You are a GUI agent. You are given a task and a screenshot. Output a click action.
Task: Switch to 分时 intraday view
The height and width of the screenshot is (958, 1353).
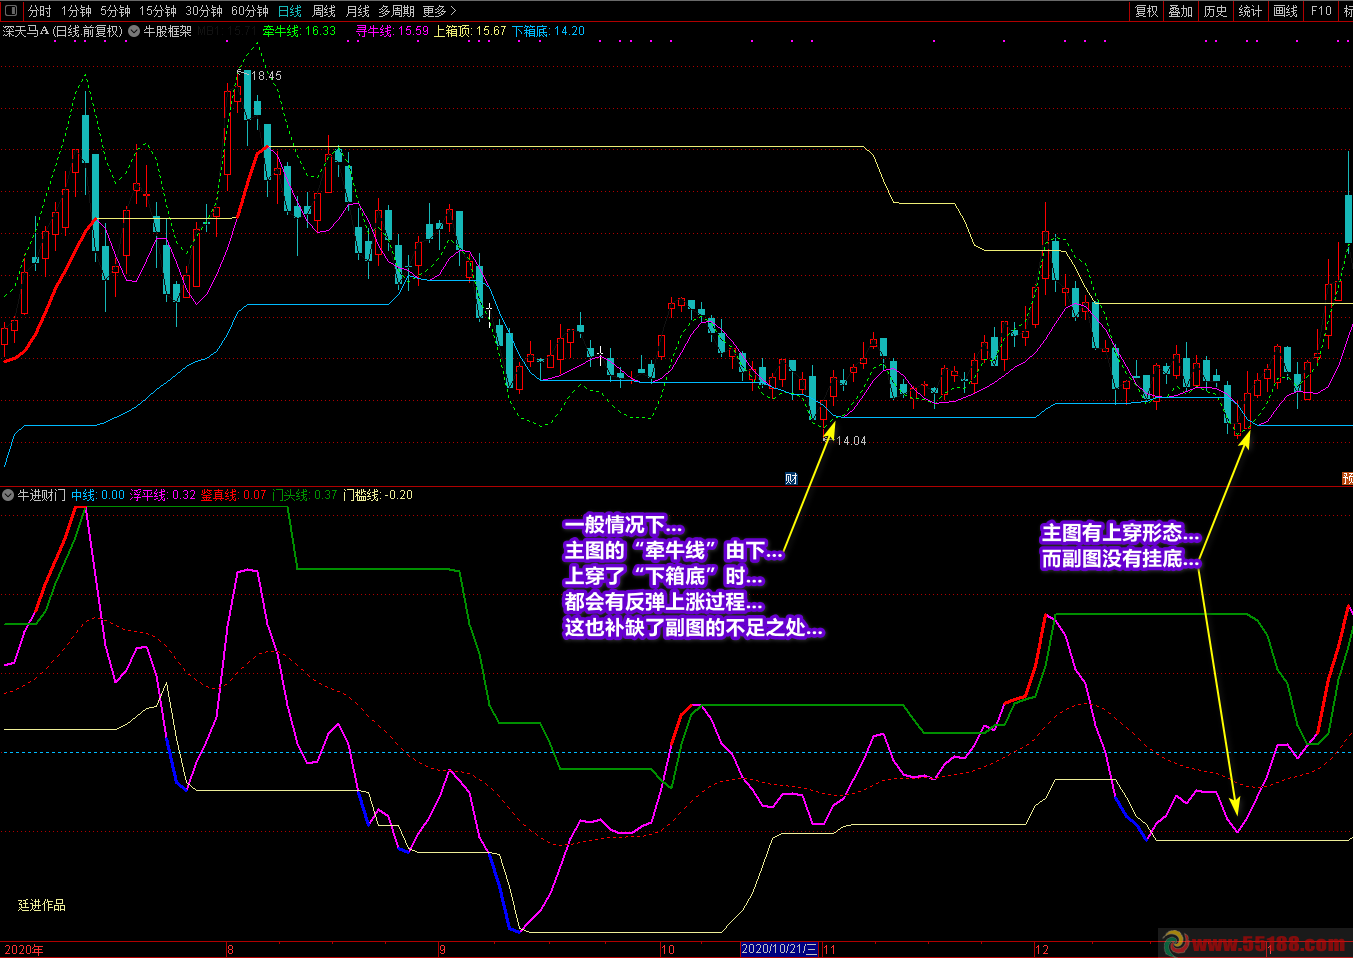[x=40, y=11]
